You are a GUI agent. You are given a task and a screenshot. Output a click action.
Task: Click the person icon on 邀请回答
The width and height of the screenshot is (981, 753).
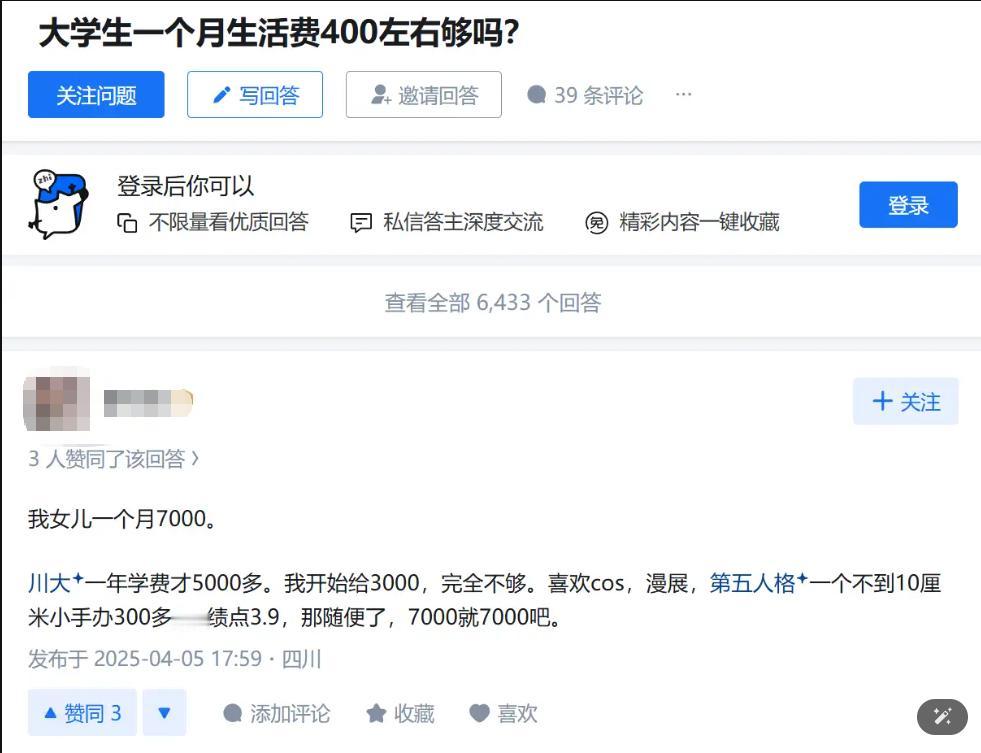(x=380, y=94)
